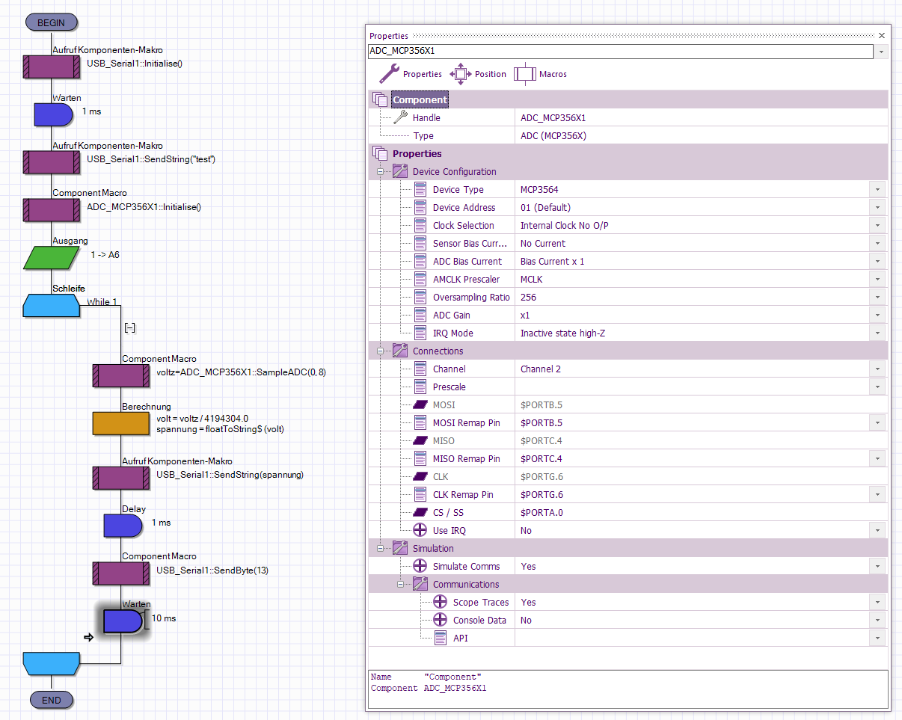The height and width of the screenshot is (720, 902).
Task: Open the Device Type dropdown arrow
Action: 877,190
